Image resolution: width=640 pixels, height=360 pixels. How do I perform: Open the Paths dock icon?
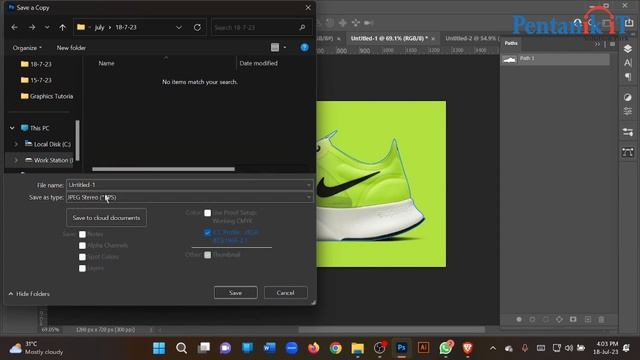(628, 152)
